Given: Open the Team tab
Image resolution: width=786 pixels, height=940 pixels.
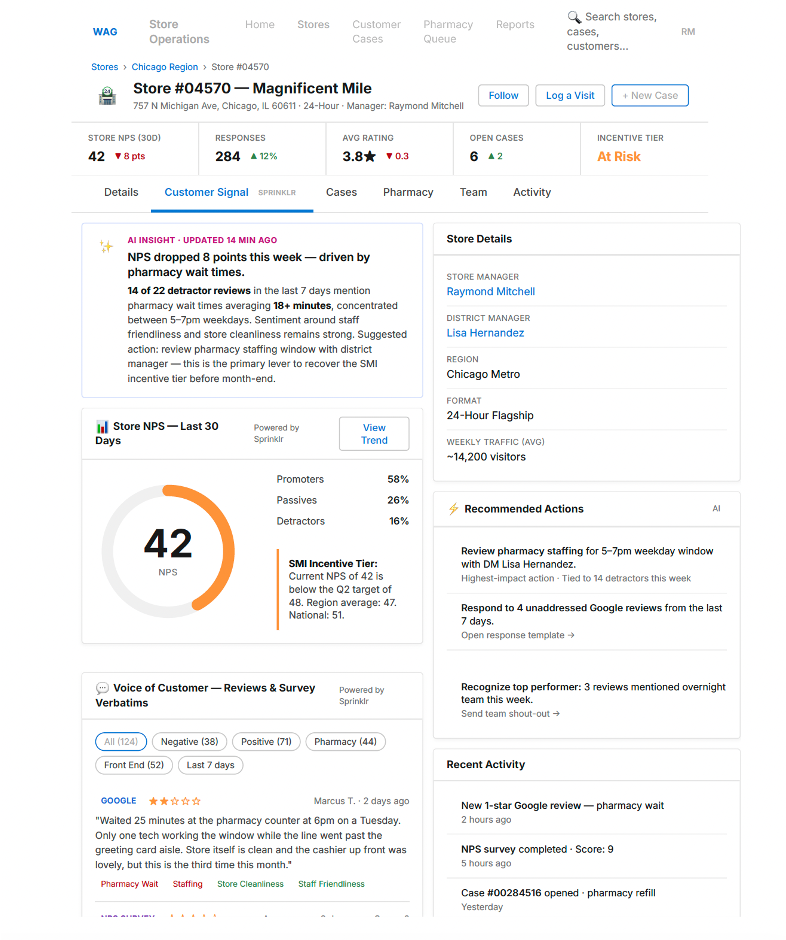Looking at the screenshot, I should pos(473,192).
